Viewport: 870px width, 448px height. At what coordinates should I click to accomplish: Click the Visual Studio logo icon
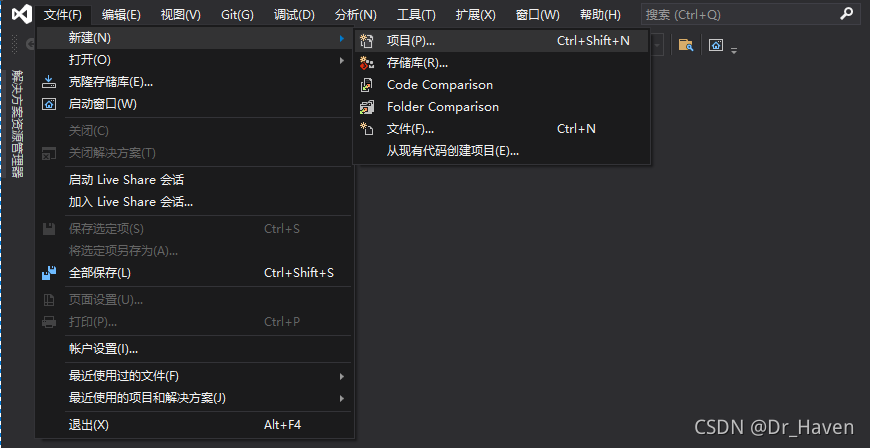point(22,14)
